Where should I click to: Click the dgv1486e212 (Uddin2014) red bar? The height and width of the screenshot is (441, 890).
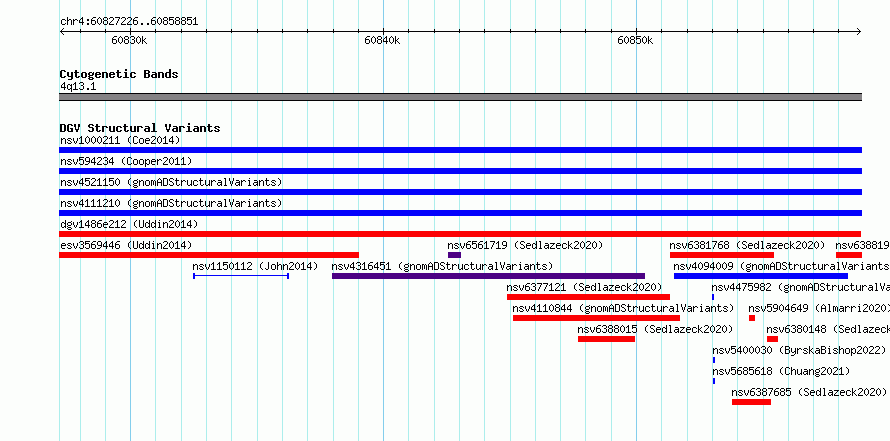[x=460, y=234]
